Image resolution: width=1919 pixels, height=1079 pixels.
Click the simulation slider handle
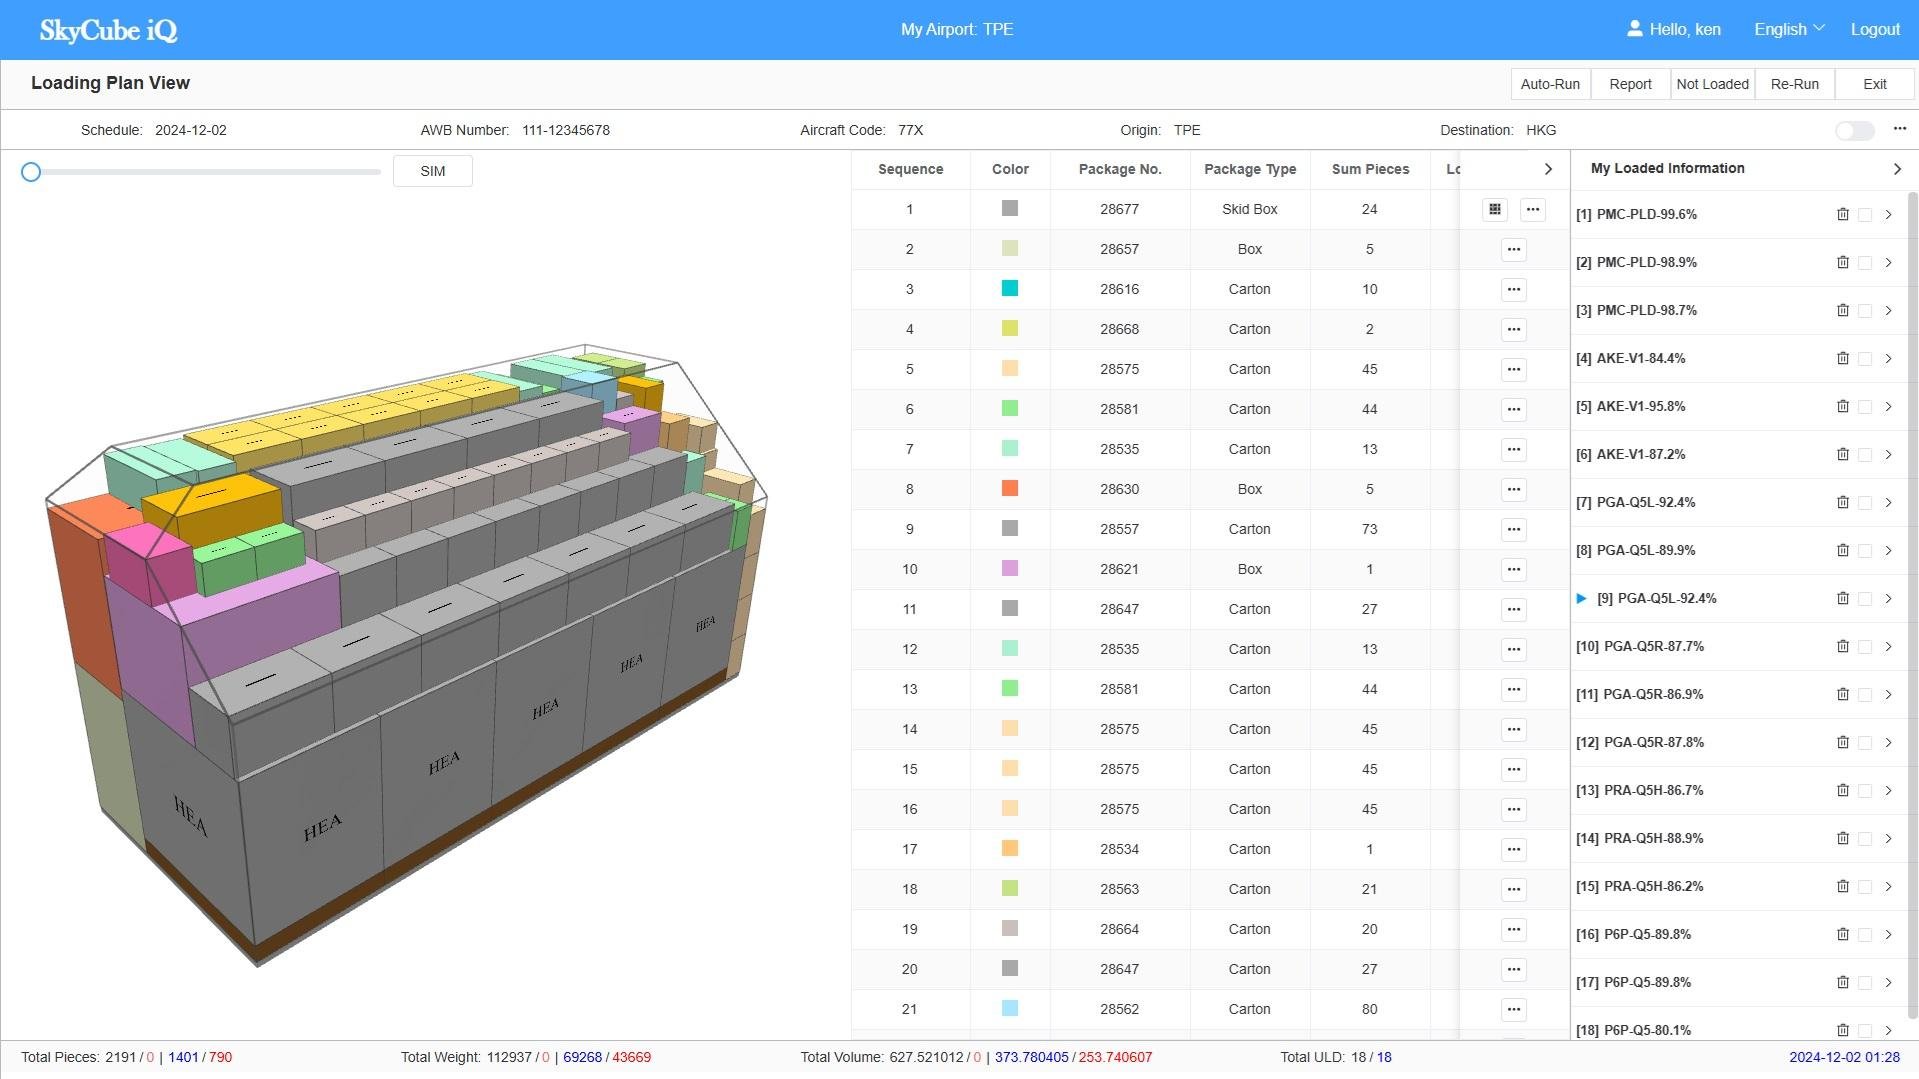31,172
